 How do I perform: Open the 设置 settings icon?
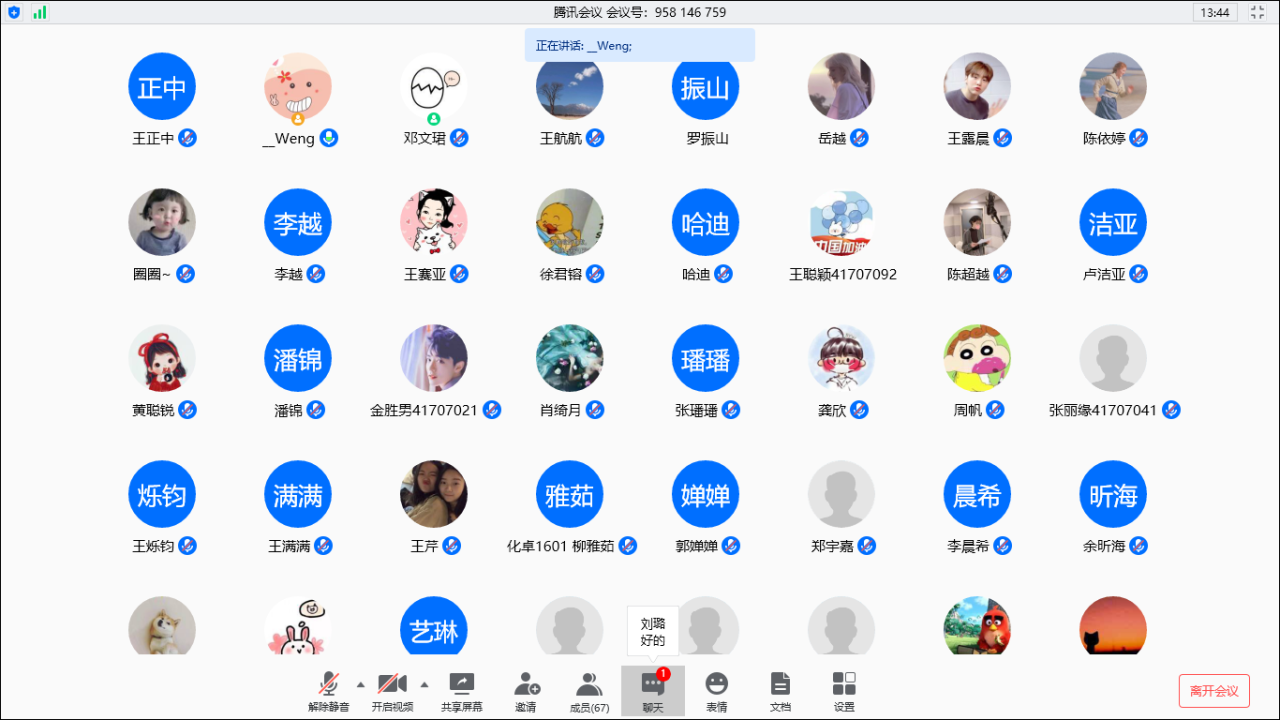click(x=844, y=691)
